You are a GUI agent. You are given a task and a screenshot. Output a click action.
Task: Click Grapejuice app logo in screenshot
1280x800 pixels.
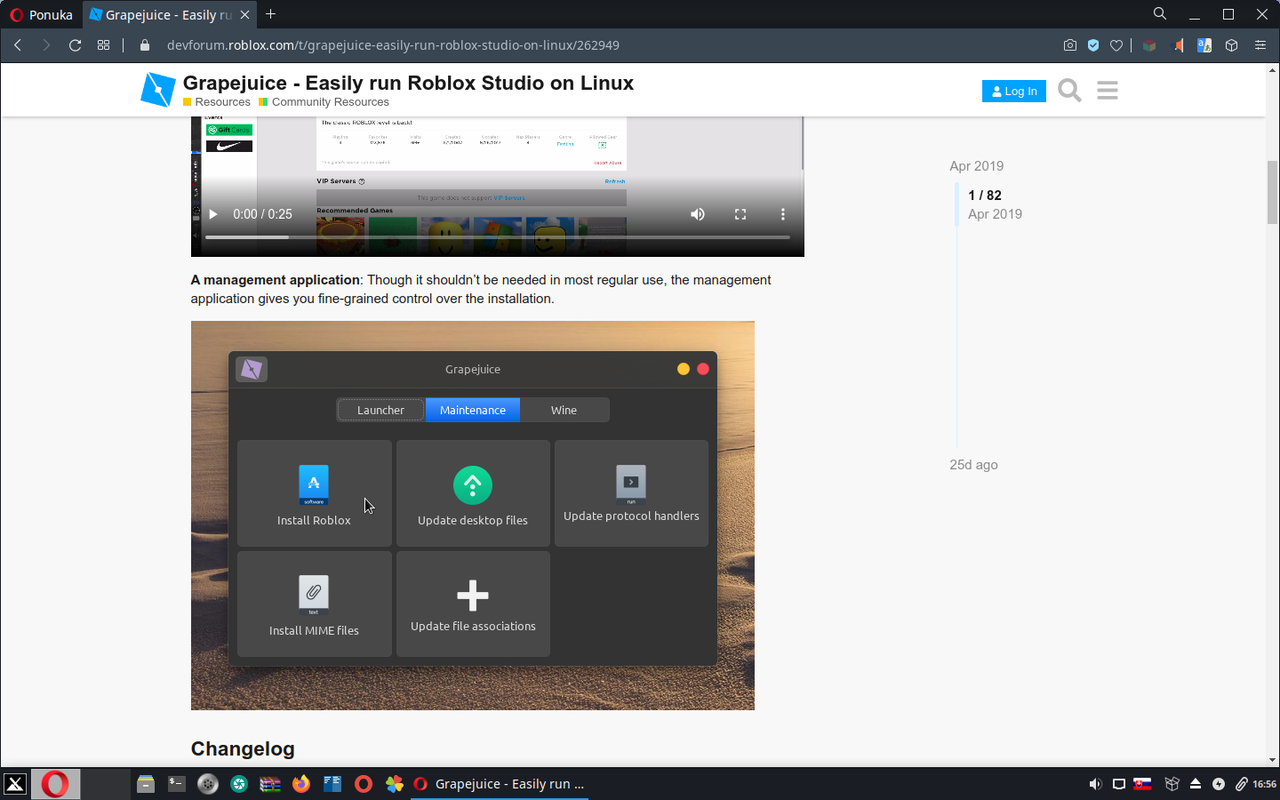point(251,369)
